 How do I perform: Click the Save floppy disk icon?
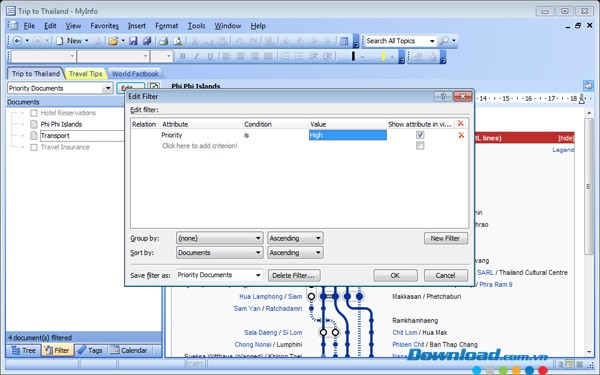click(133, 41)
